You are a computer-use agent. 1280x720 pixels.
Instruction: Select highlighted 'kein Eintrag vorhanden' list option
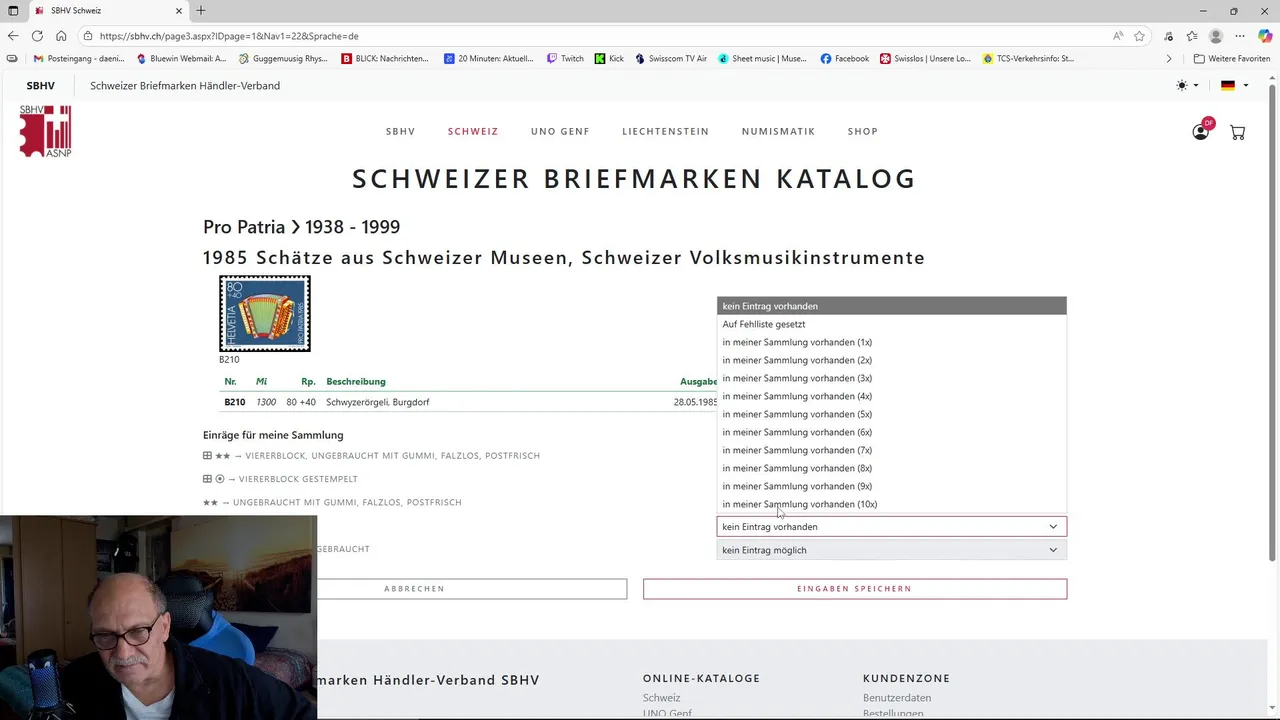click(x=892, y=306)
